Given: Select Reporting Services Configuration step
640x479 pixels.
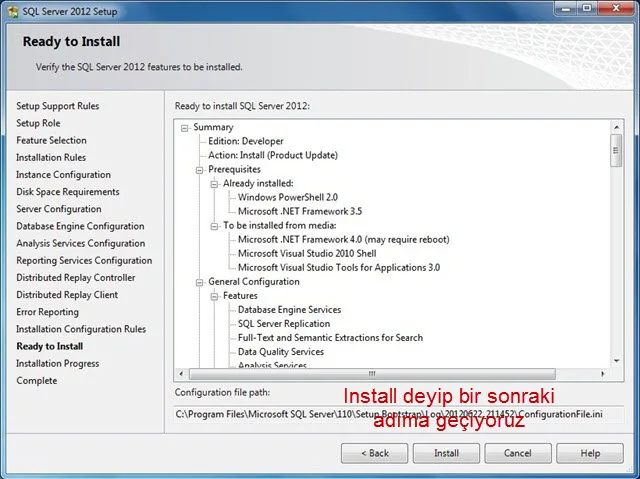Looking at the screenshot, I should point(84,260).
